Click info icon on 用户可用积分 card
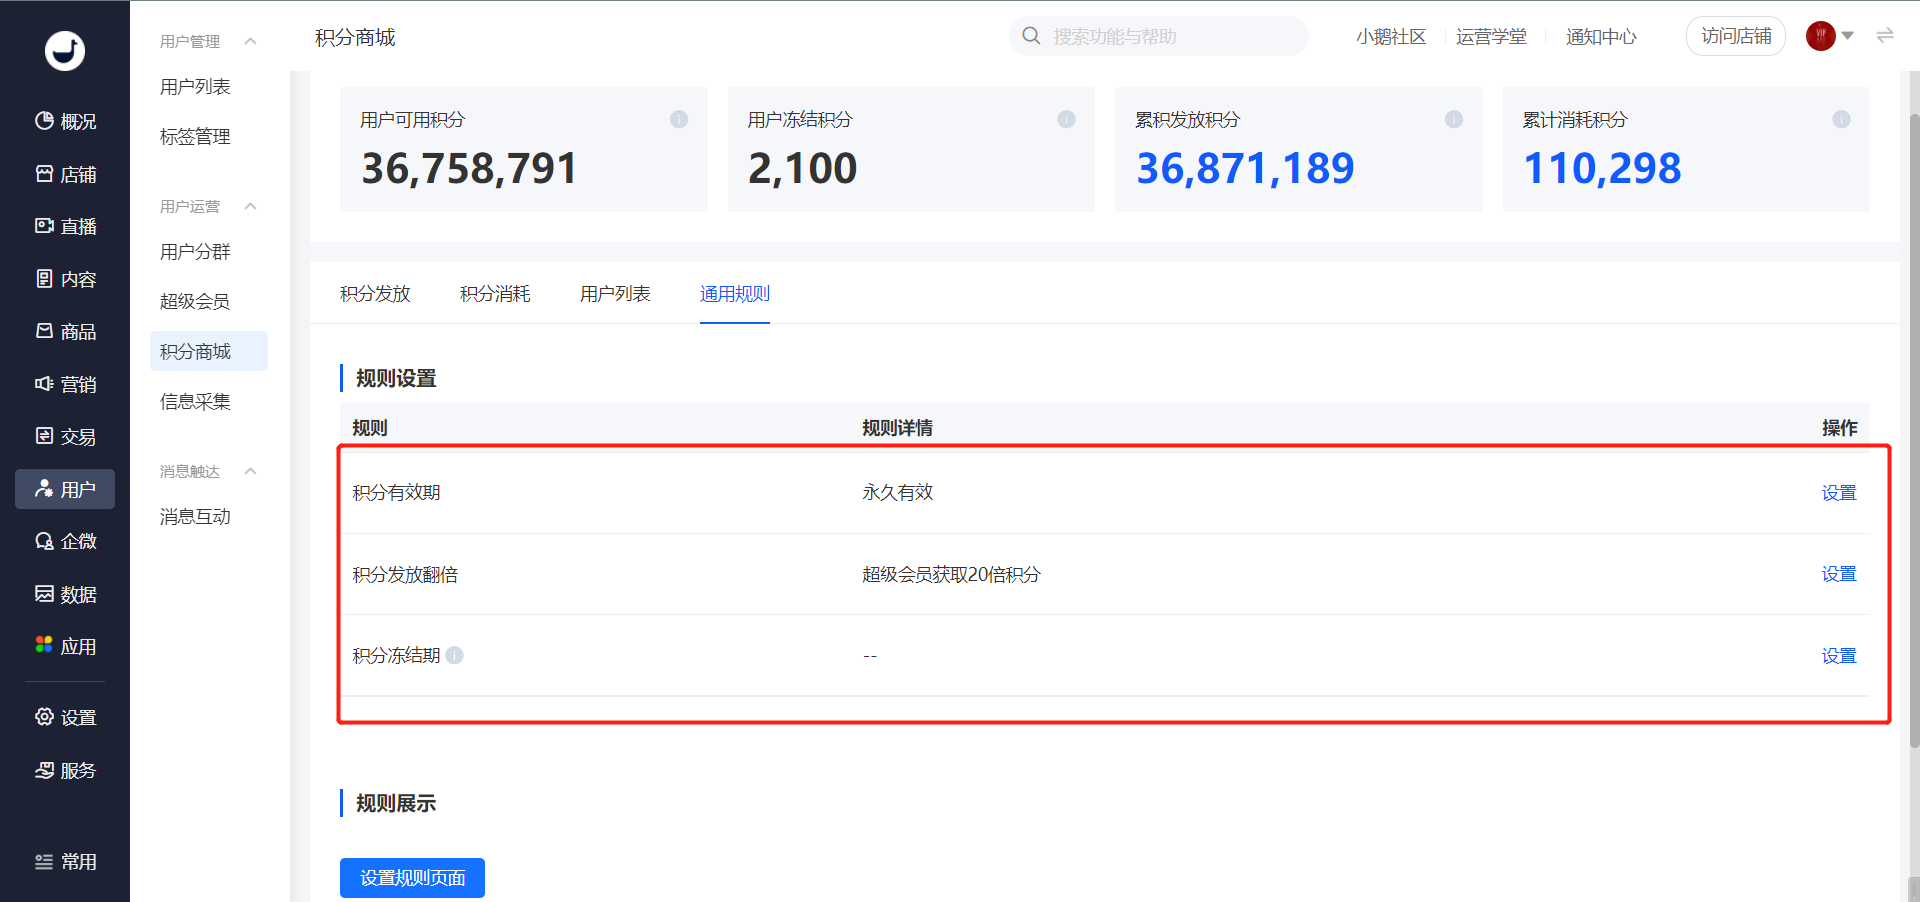This screenshot has height=902, width=1920. click(679, 119)
